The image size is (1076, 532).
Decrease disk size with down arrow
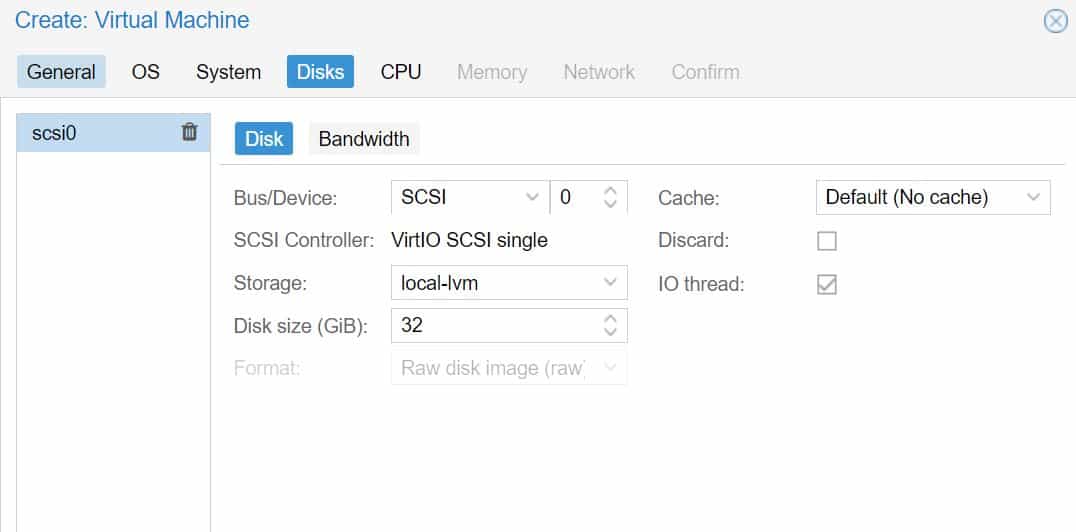click(610, 332)
